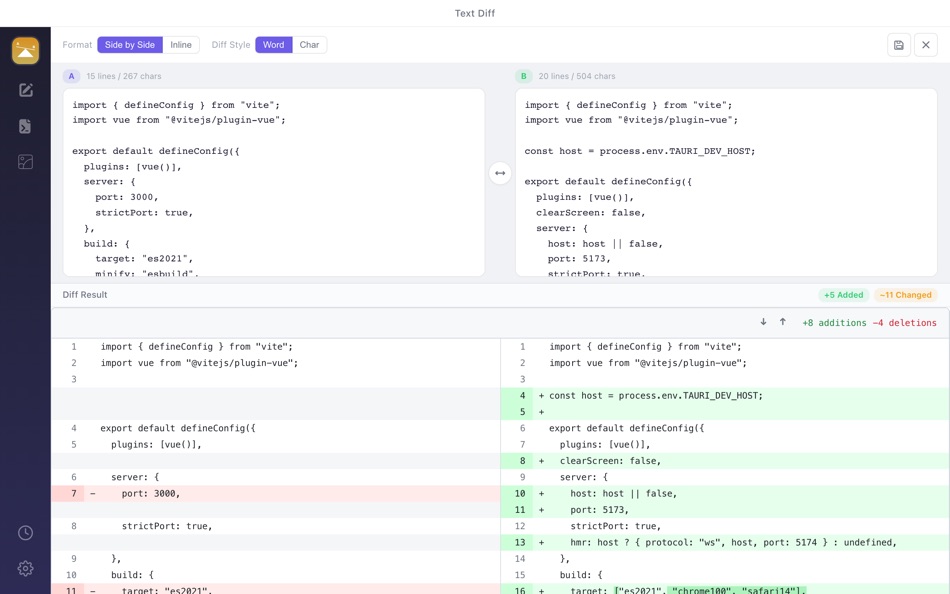Click line number 13 in right diff pane
950x594 pixels.
point(520,542)
